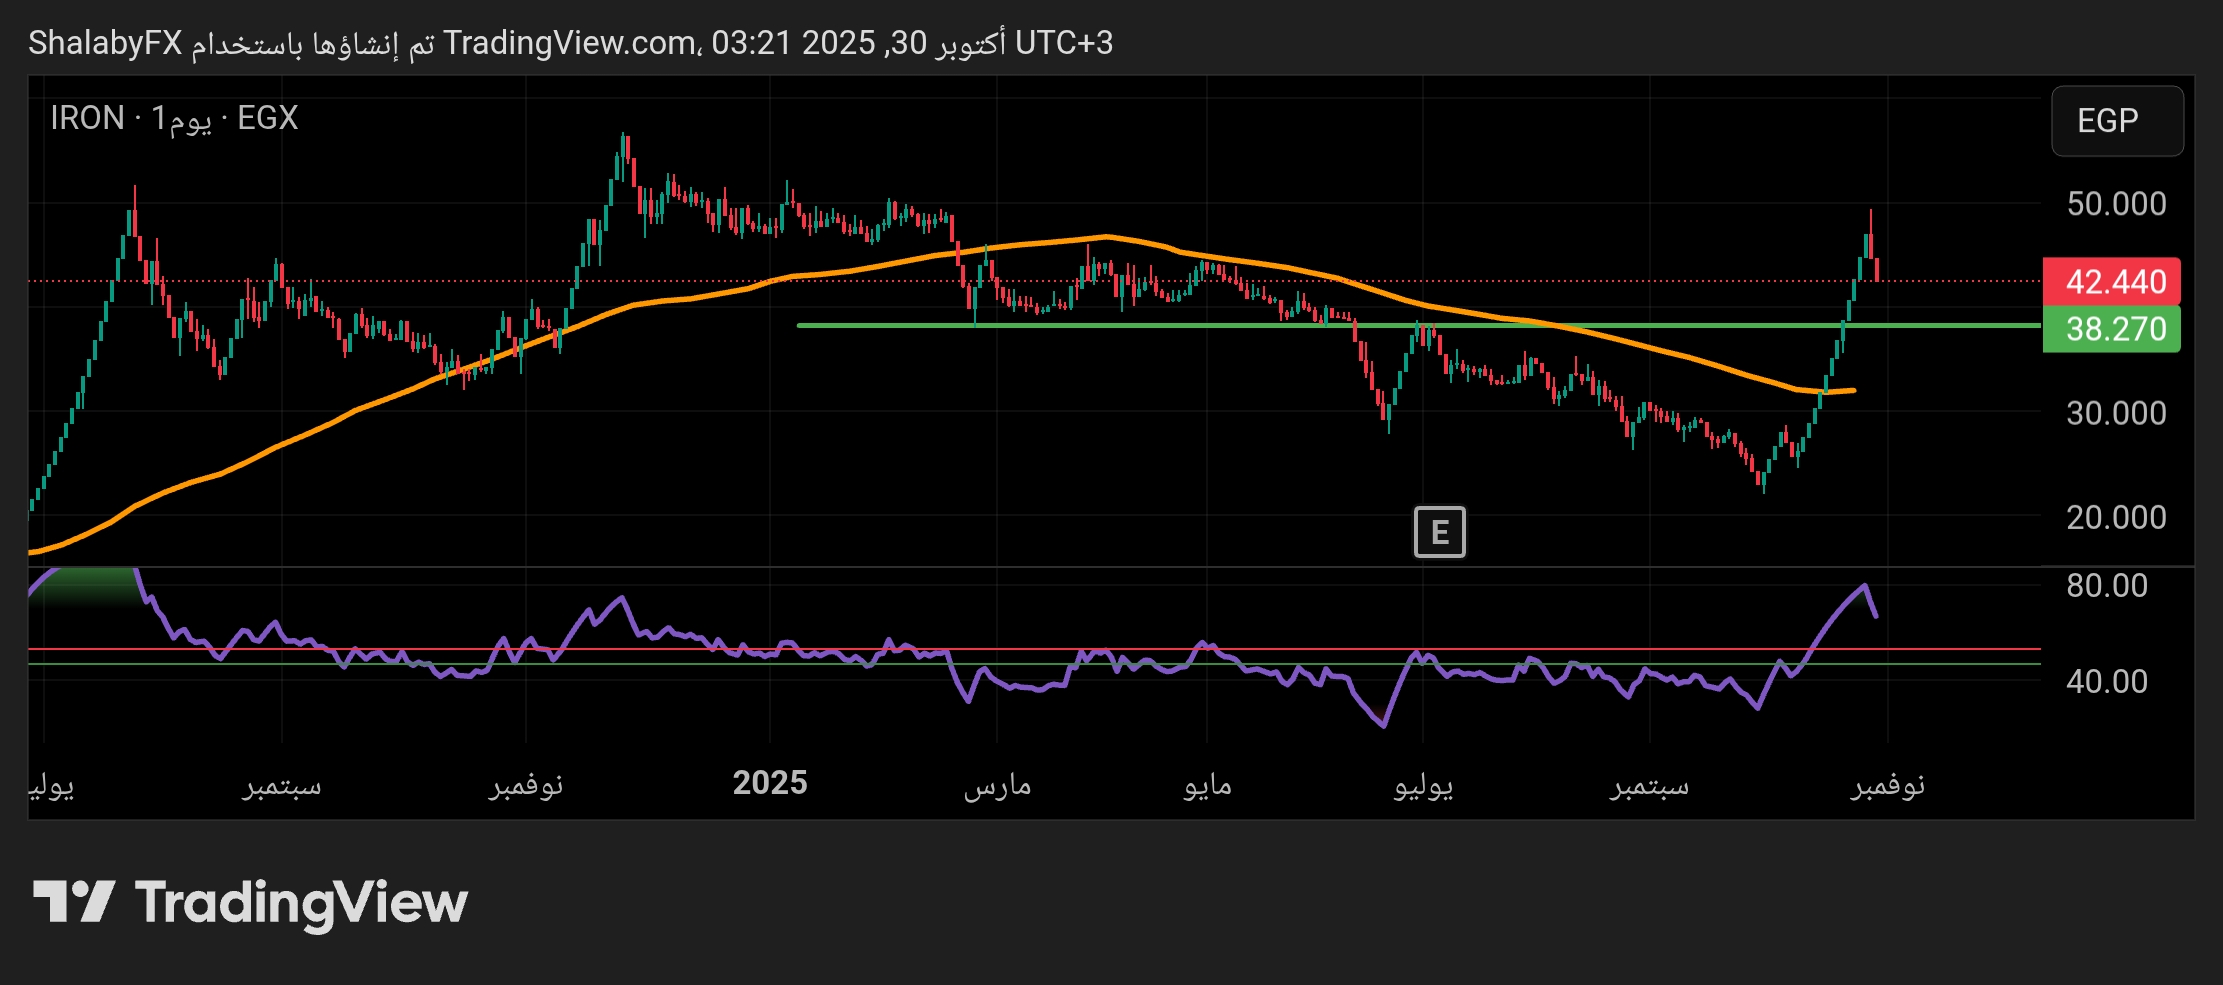The width and height of the screenshot is (2223, 985).
Task: Click the red 42.440 current price label
Action: pos(2114,282)
